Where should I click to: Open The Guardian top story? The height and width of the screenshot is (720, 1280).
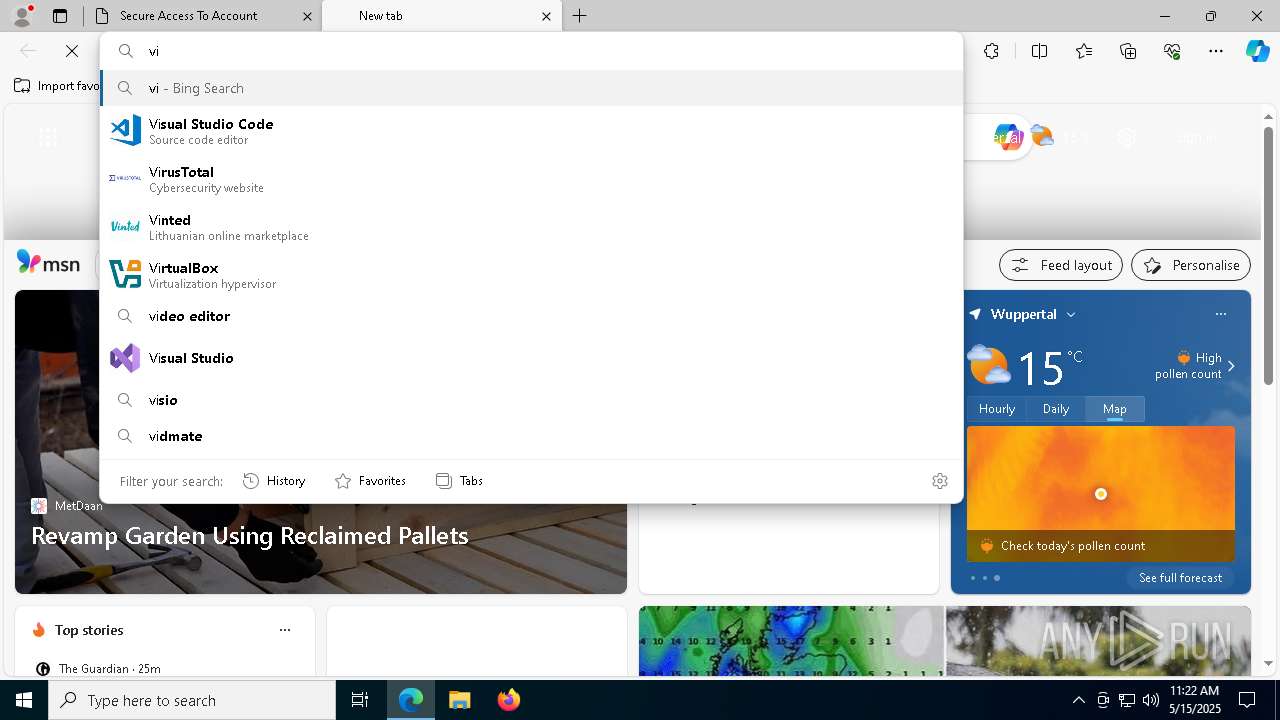[x=98, y=669]
